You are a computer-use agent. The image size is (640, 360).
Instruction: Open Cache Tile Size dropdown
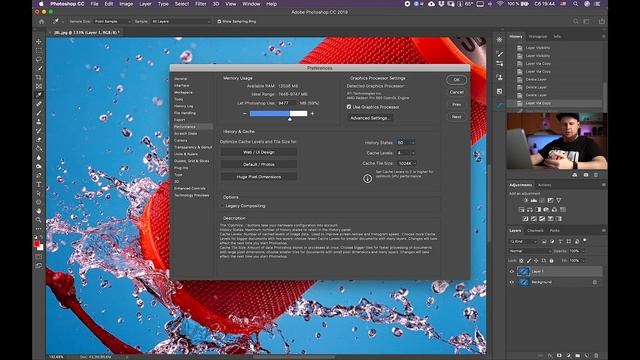click(x=407, y=163)
